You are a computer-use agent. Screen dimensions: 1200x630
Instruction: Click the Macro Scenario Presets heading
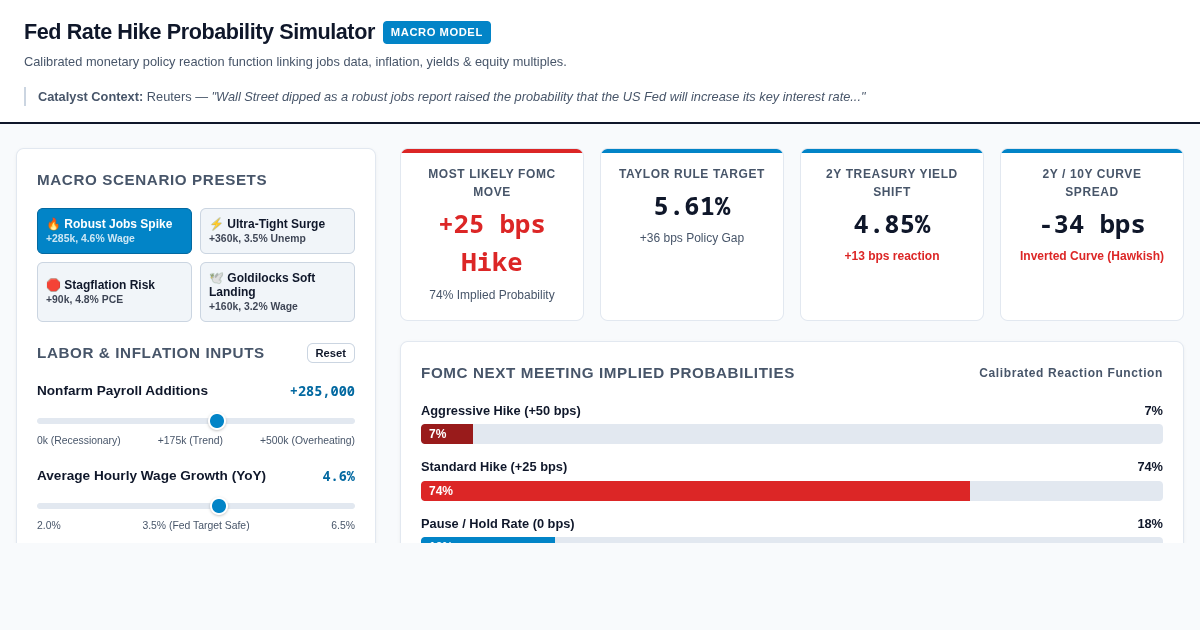[x=152, y=180]
